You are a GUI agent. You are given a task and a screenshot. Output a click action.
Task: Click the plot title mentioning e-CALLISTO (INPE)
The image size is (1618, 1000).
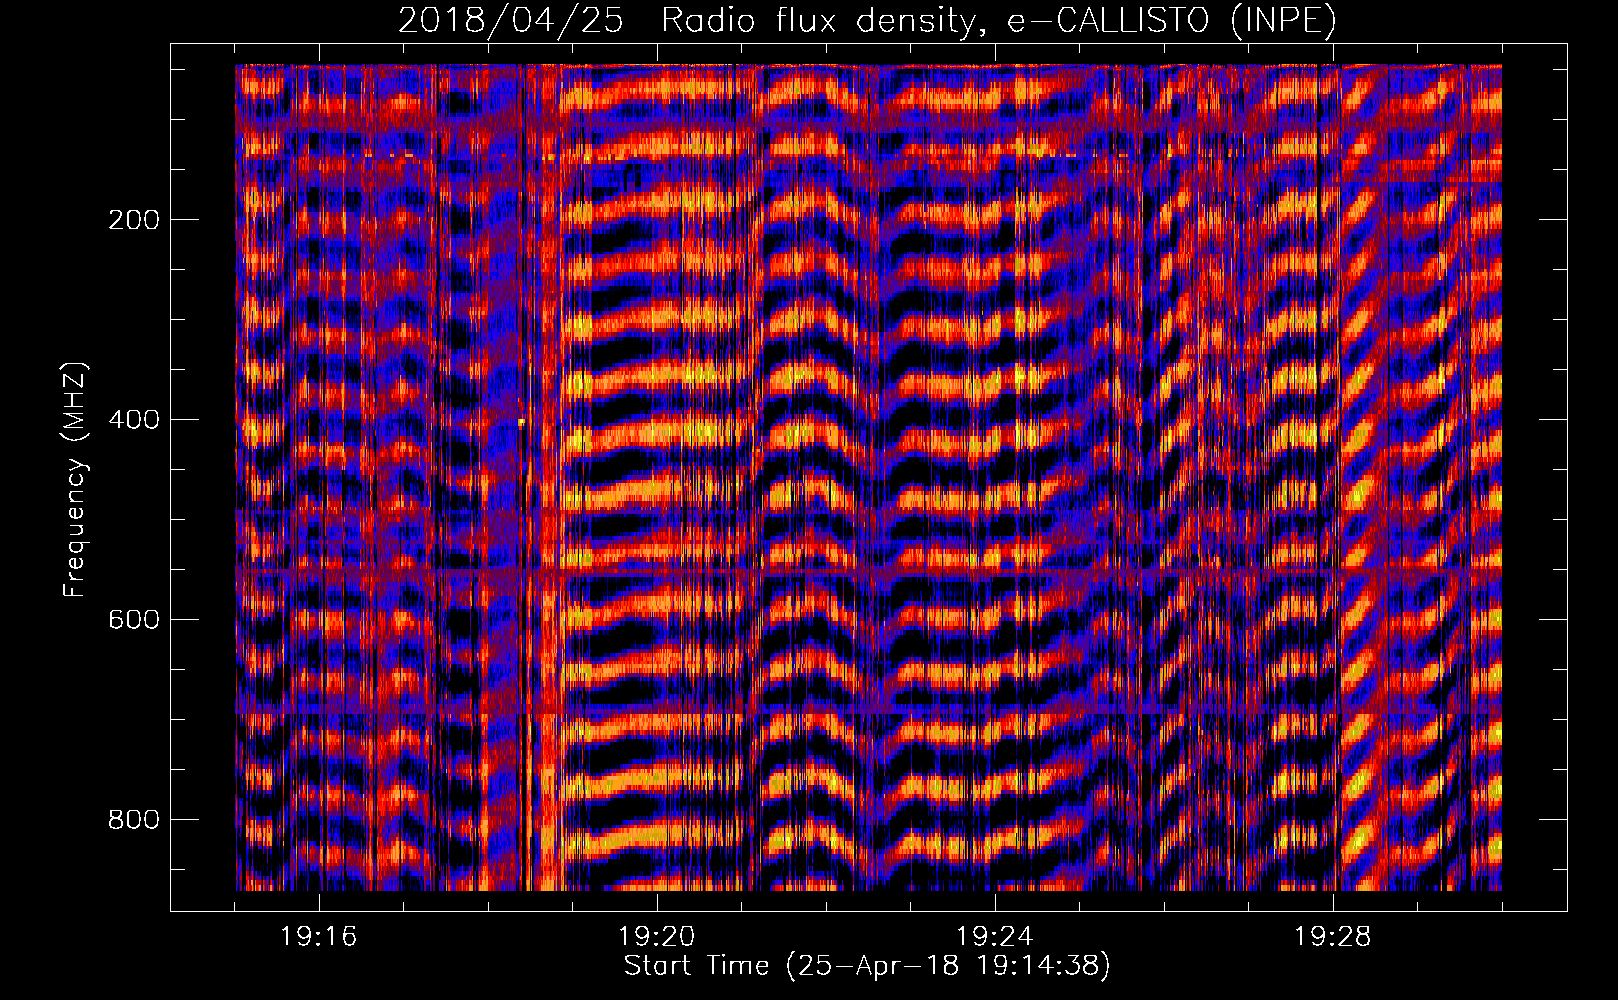[867, 20]
